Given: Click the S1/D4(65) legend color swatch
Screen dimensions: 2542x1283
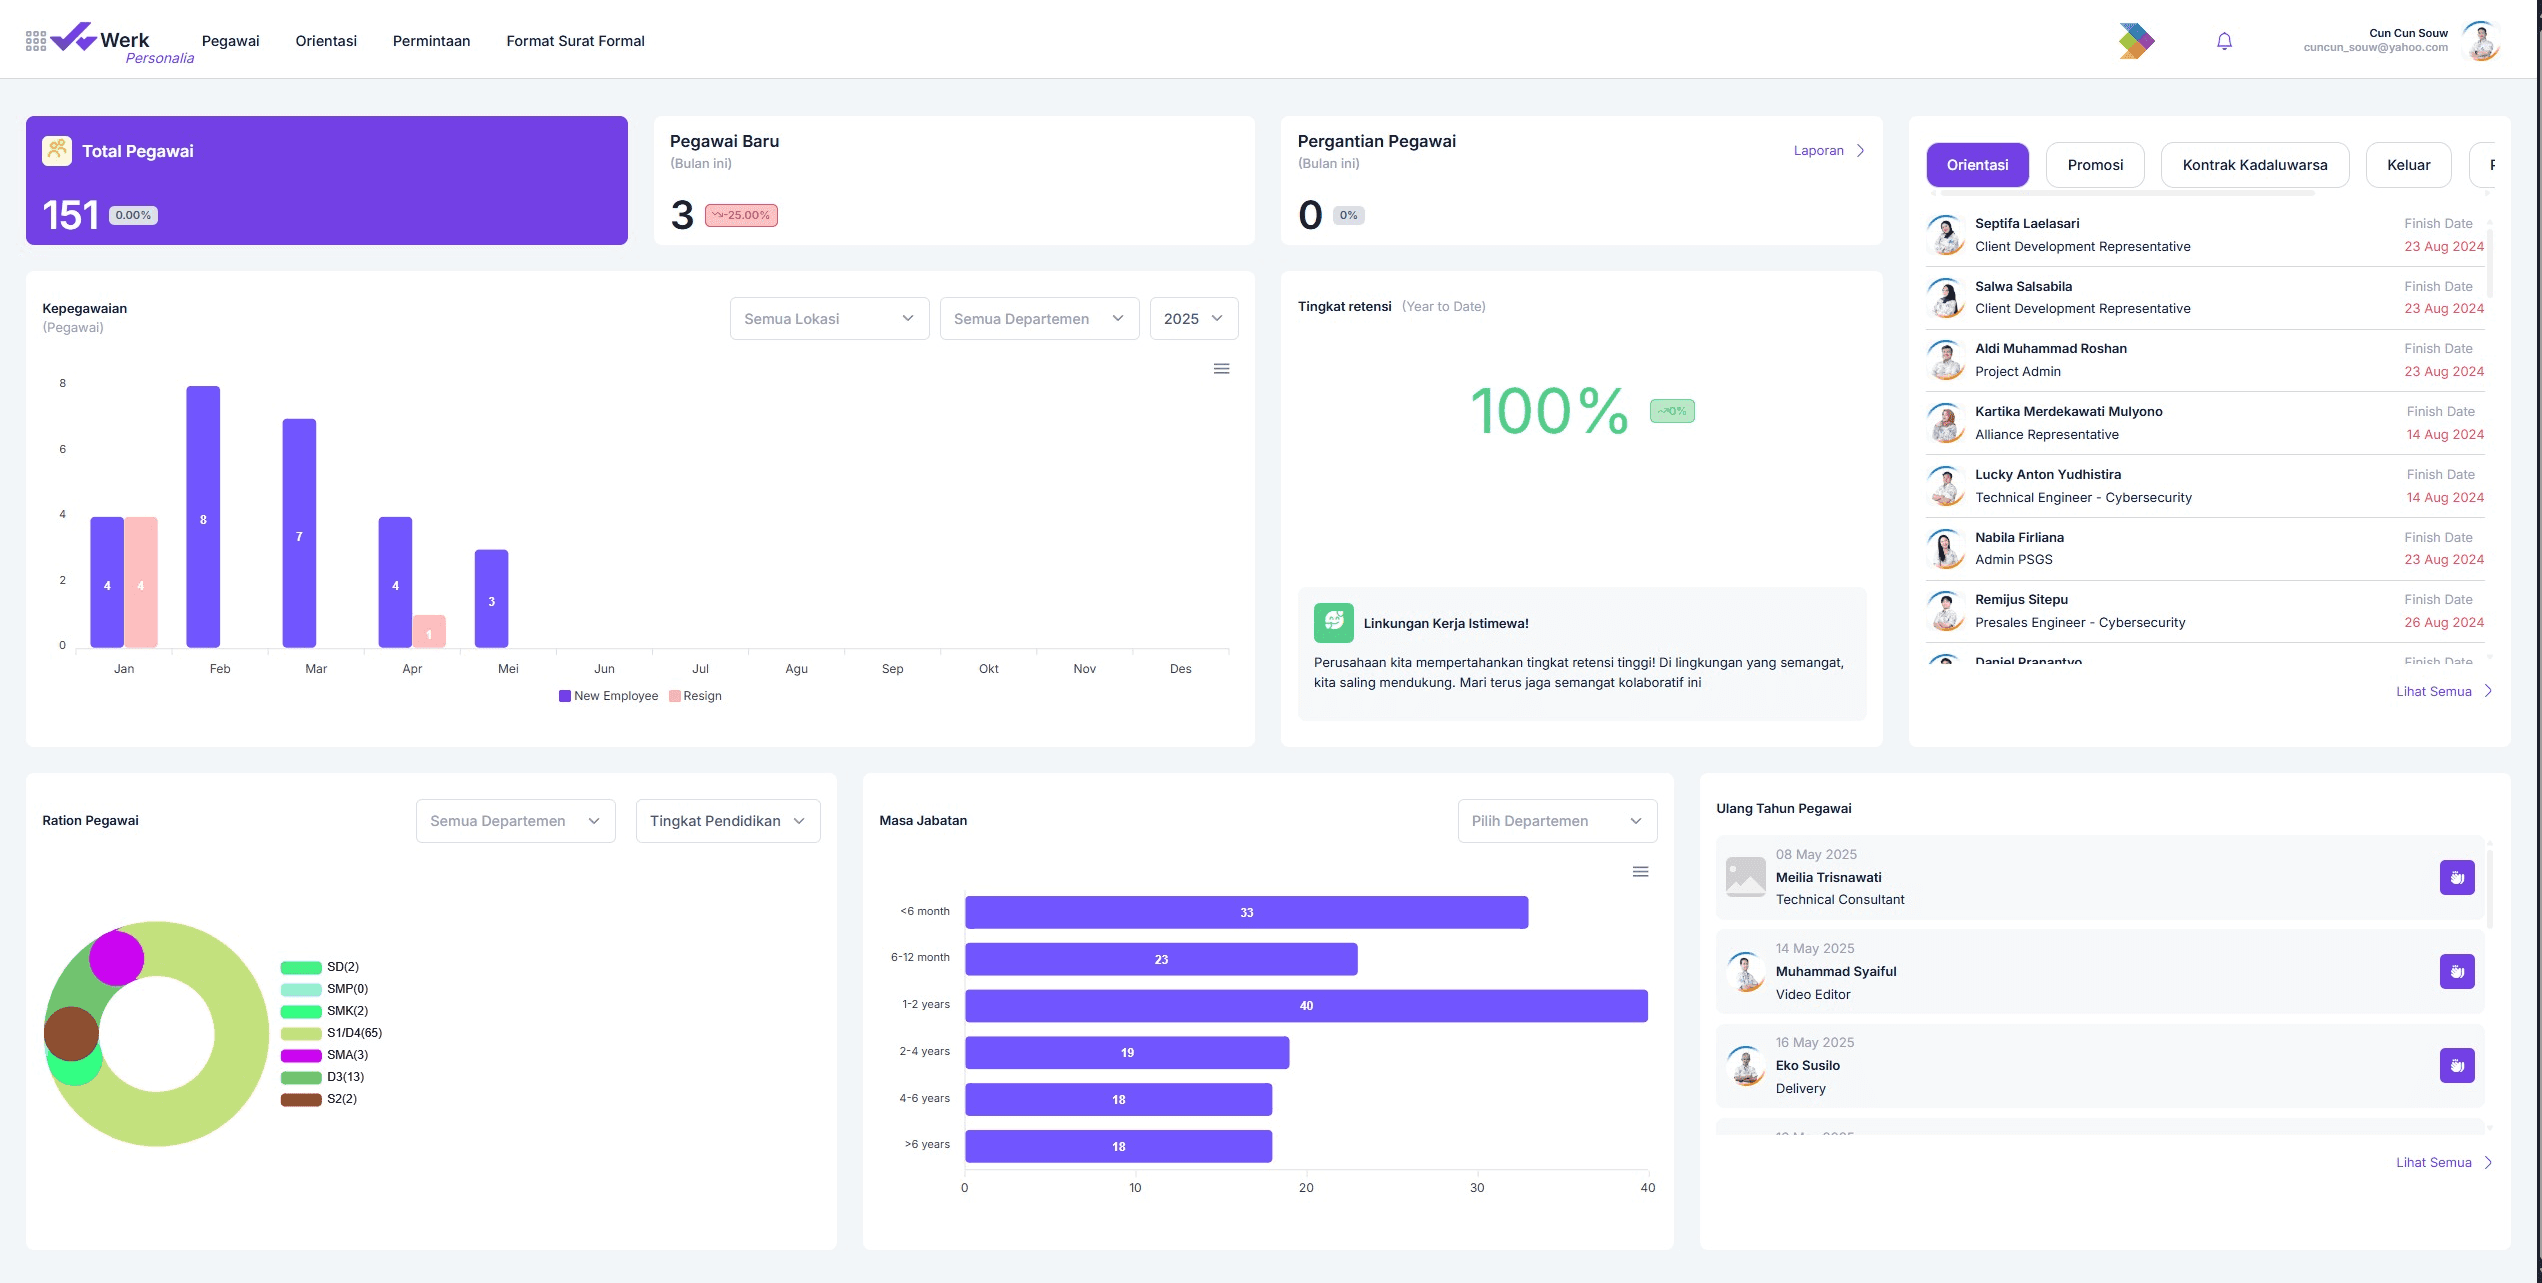Looking at the screenshot, I should tap(300, 1033).
